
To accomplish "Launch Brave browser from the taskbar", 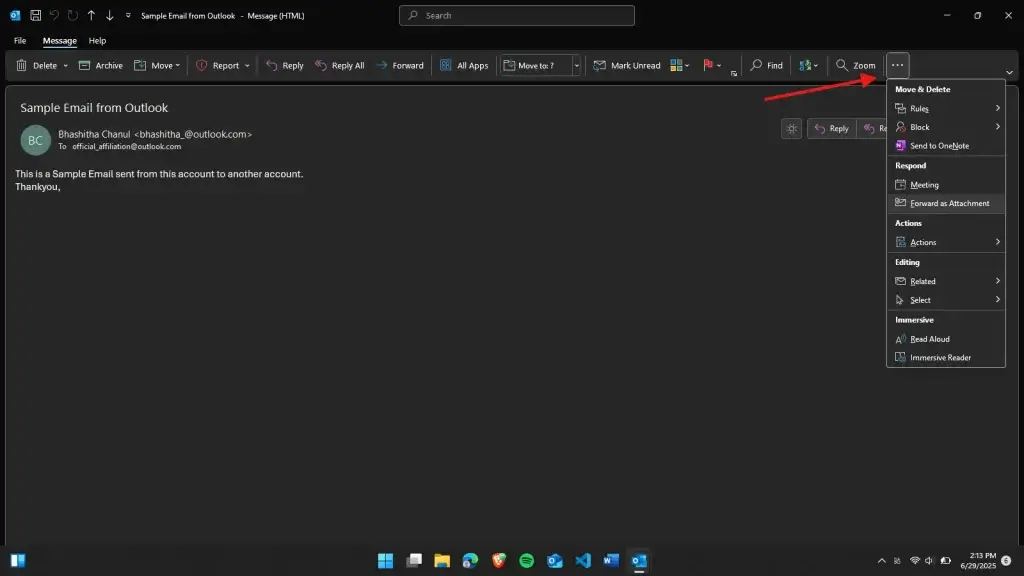I will [499, 560].
